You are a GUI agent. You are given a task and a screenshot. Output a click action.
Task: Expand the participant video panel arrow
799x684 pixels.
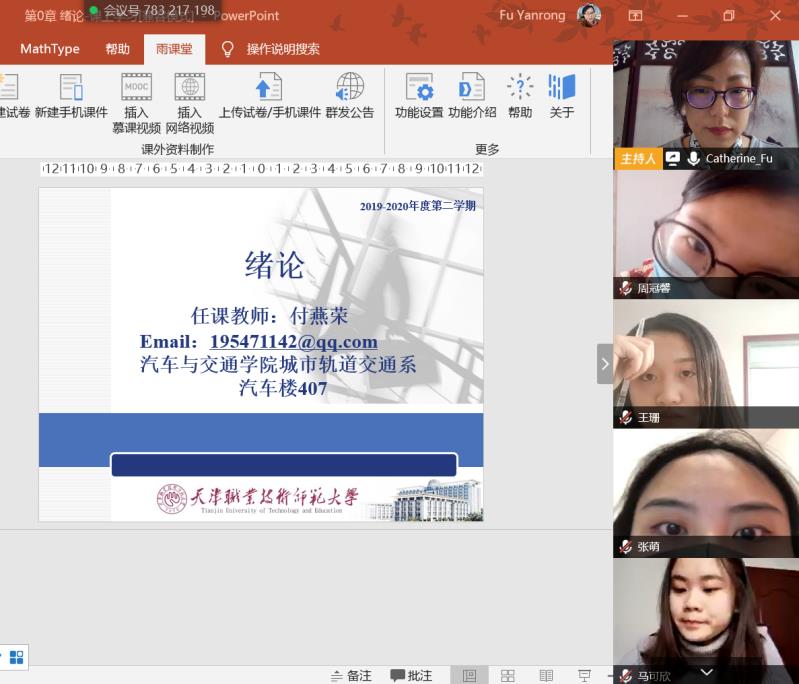click(x=604, y=364)
